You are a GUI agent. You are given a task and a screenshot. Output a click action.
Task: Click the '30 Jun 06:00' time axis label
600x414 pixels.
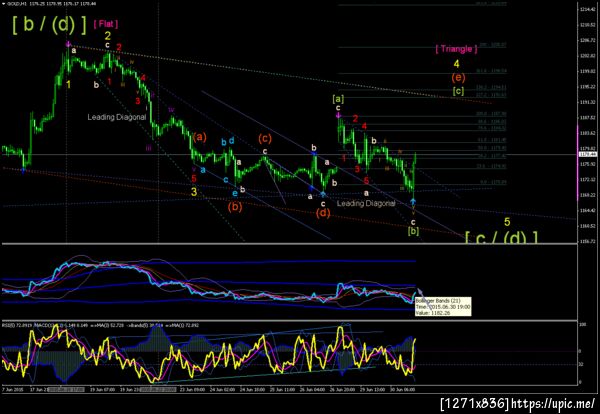(x=403, y=390)
